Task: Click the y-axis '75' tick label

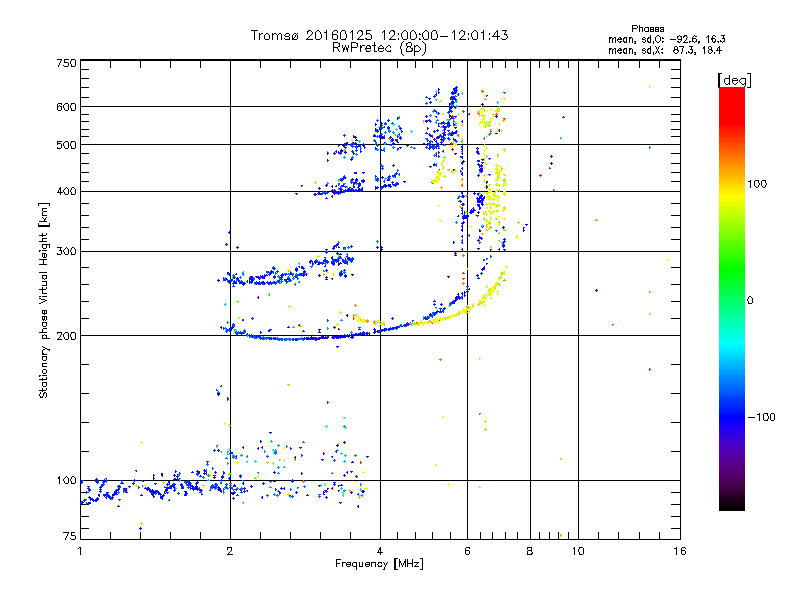Action: click(70, 536)
